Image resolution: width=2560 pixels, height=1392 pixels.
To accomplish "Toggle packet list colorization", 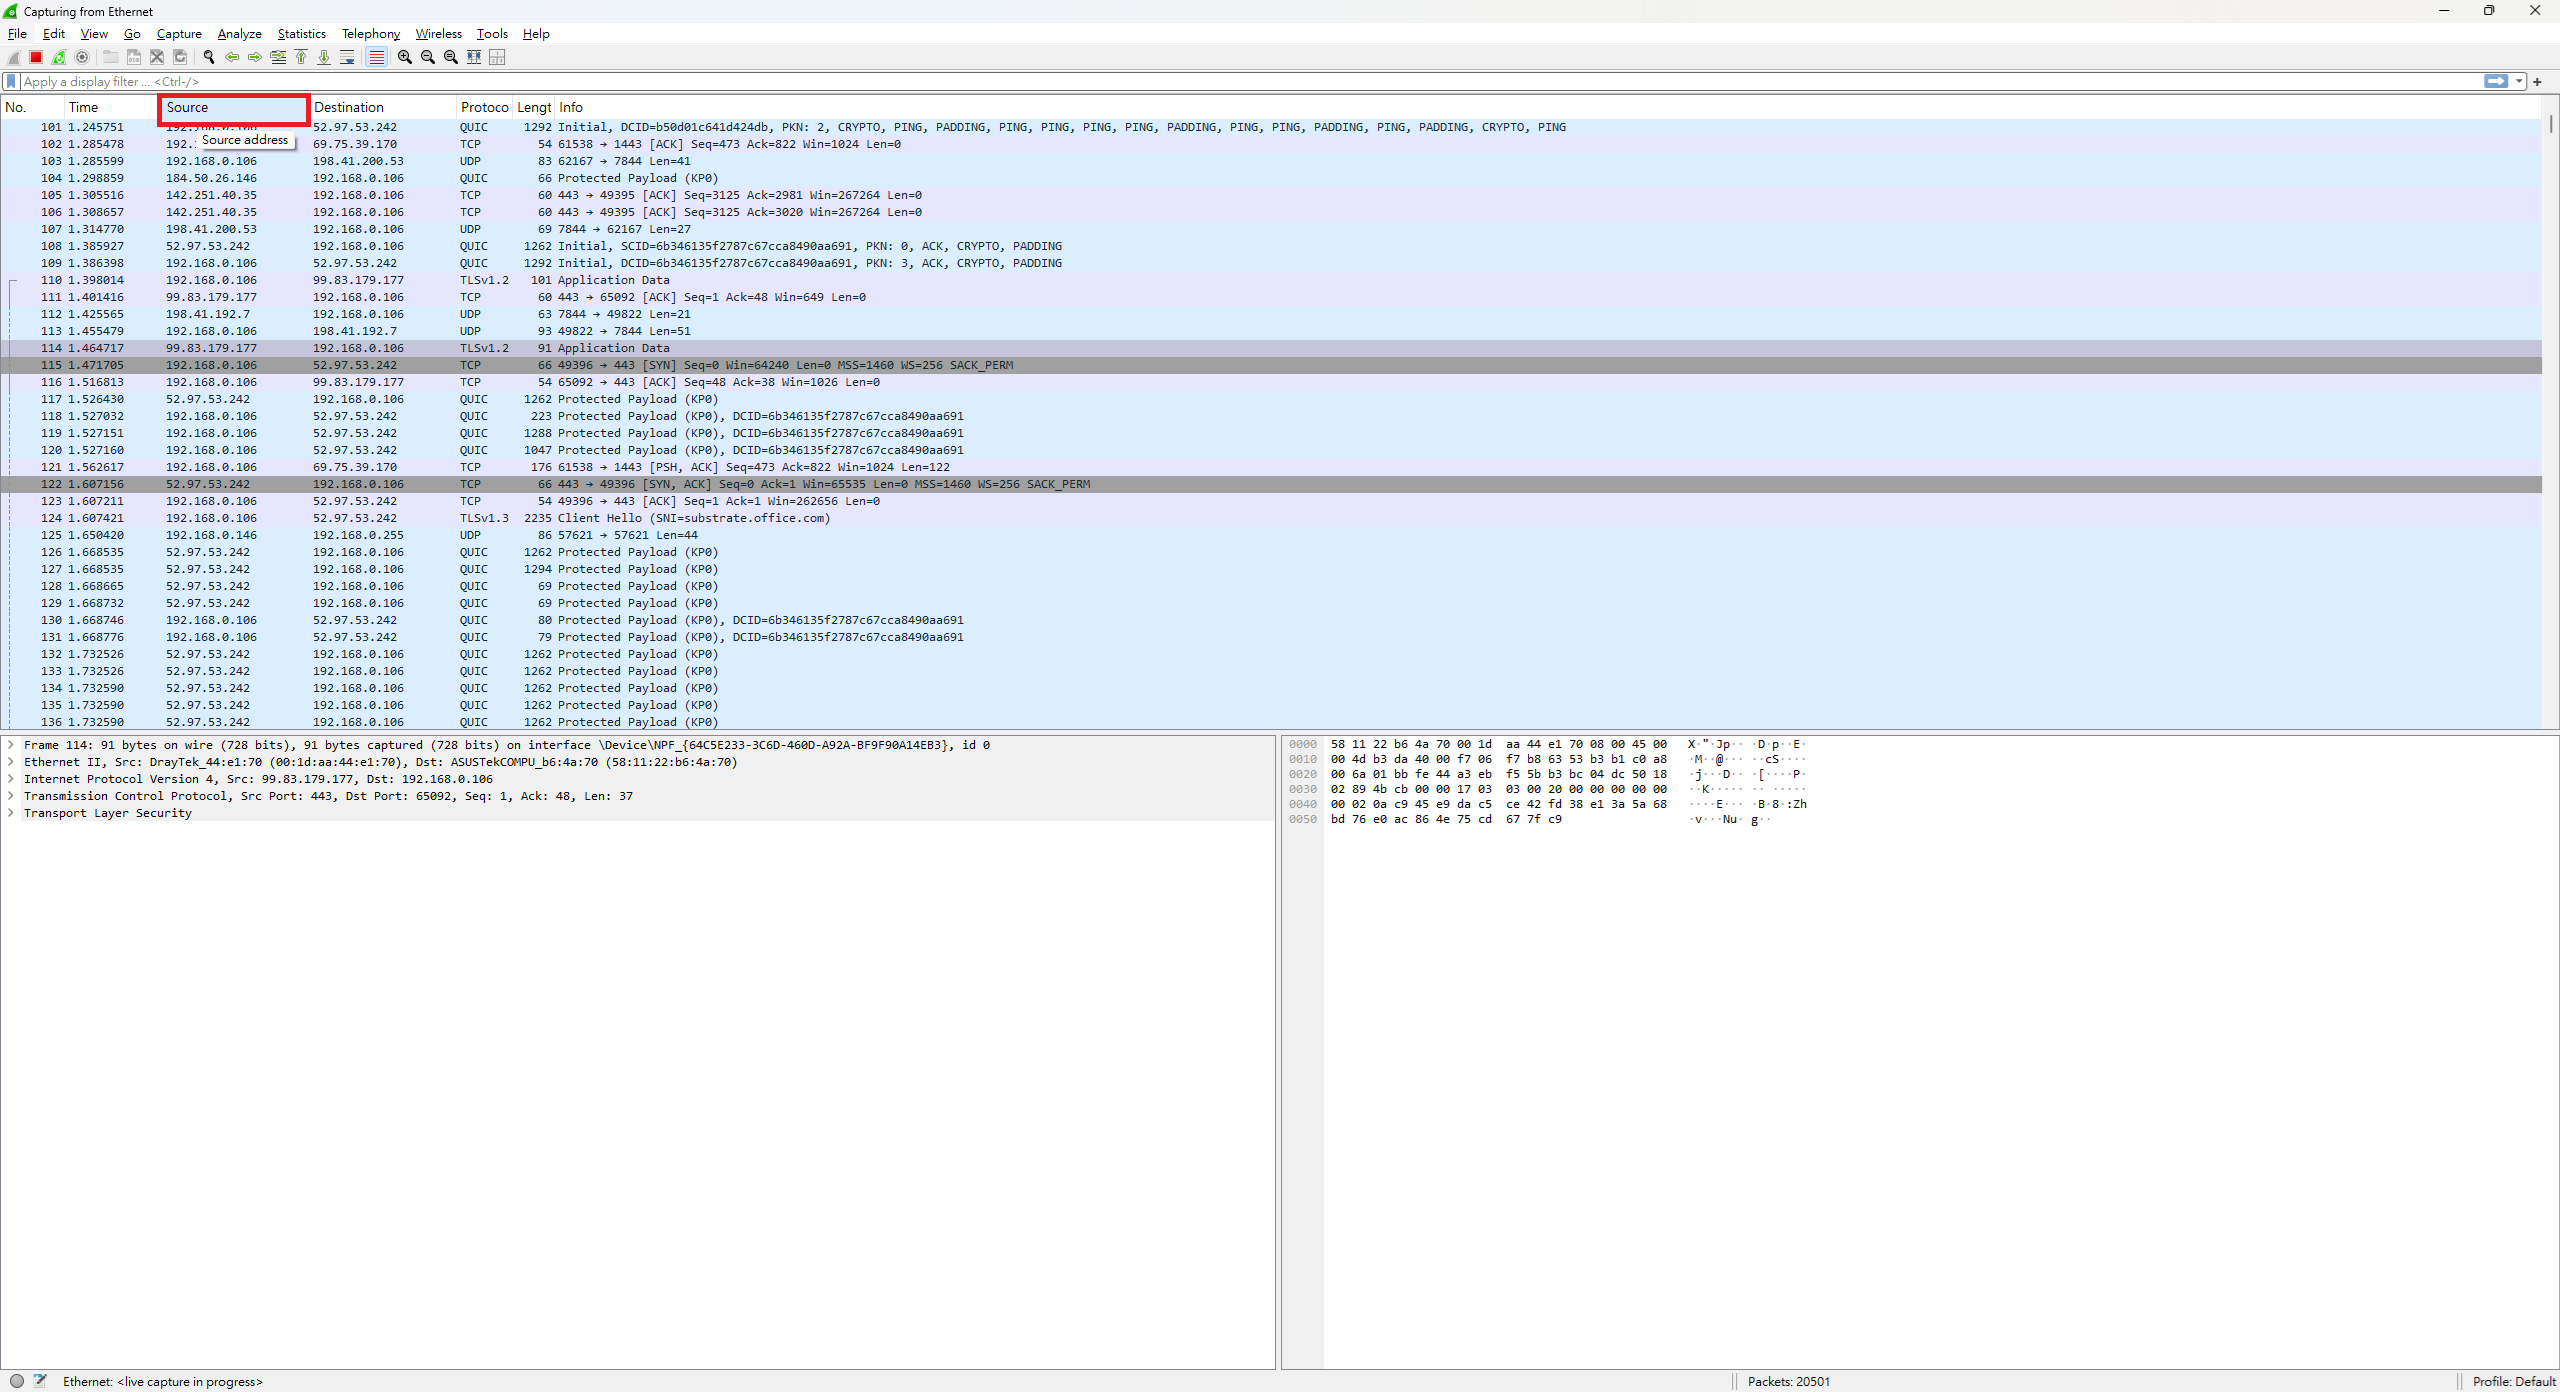I will click(x=376, y=57).
